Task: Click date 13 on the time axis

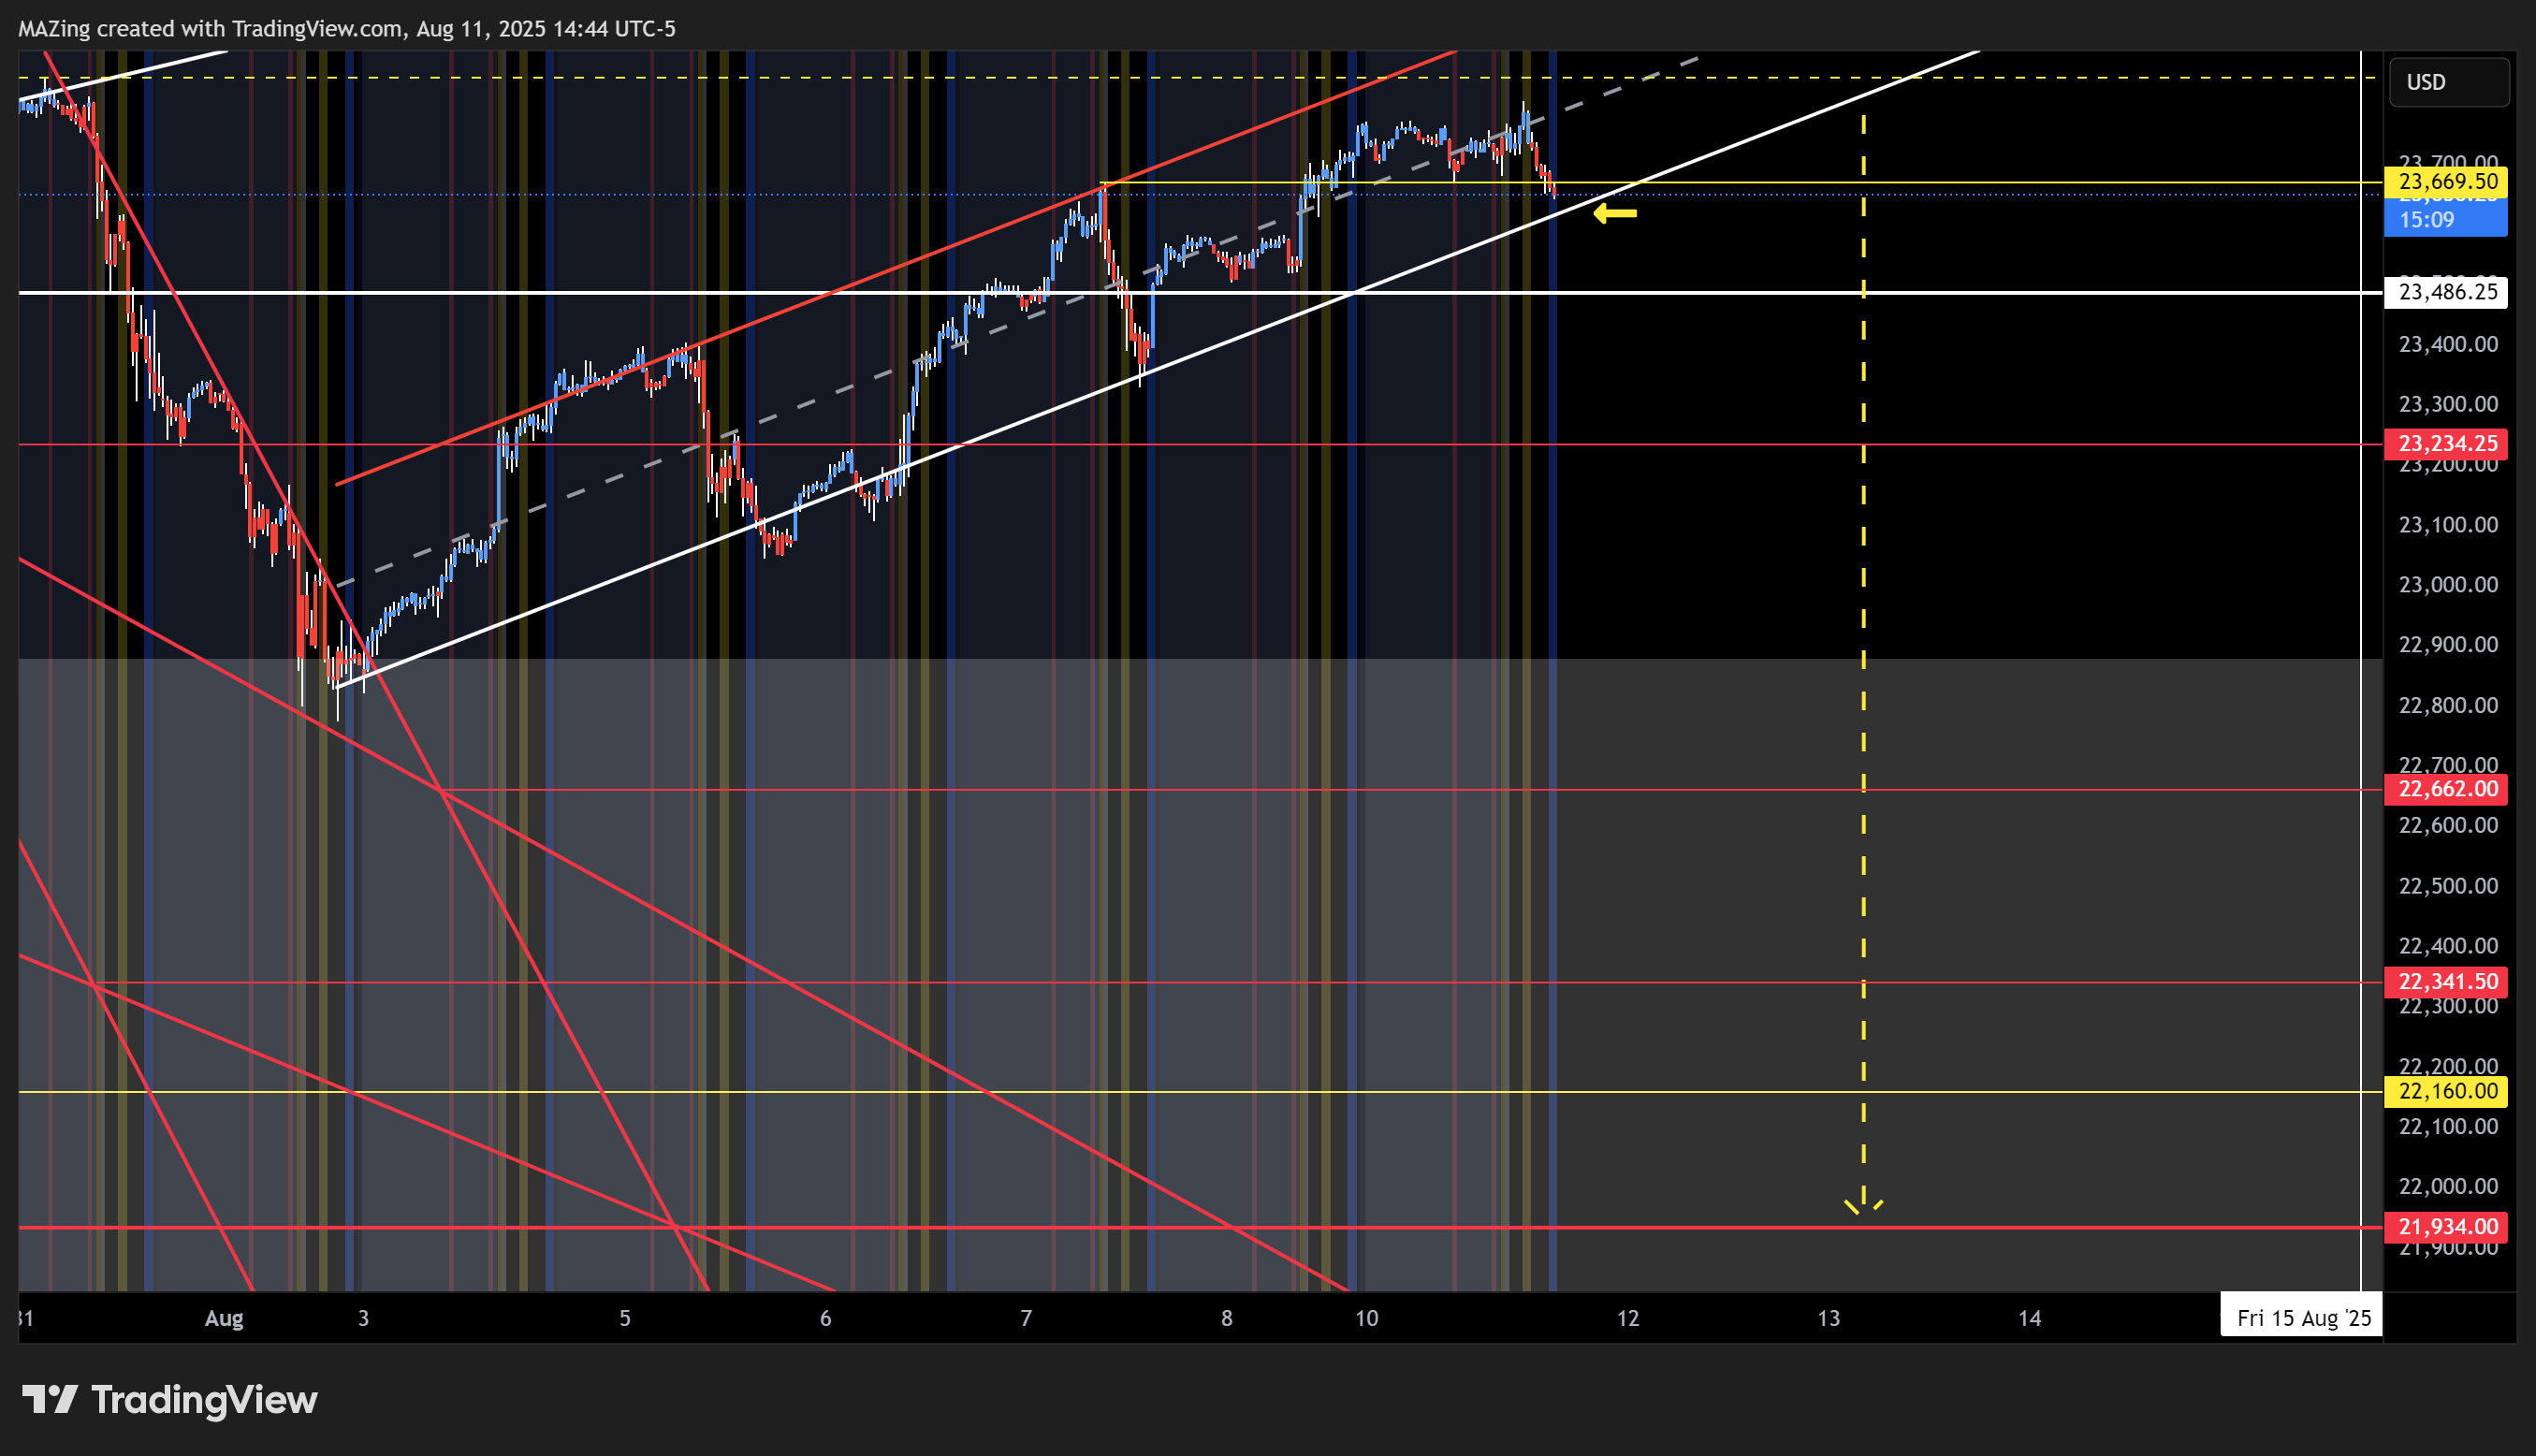Action: pos(1829,1319)
